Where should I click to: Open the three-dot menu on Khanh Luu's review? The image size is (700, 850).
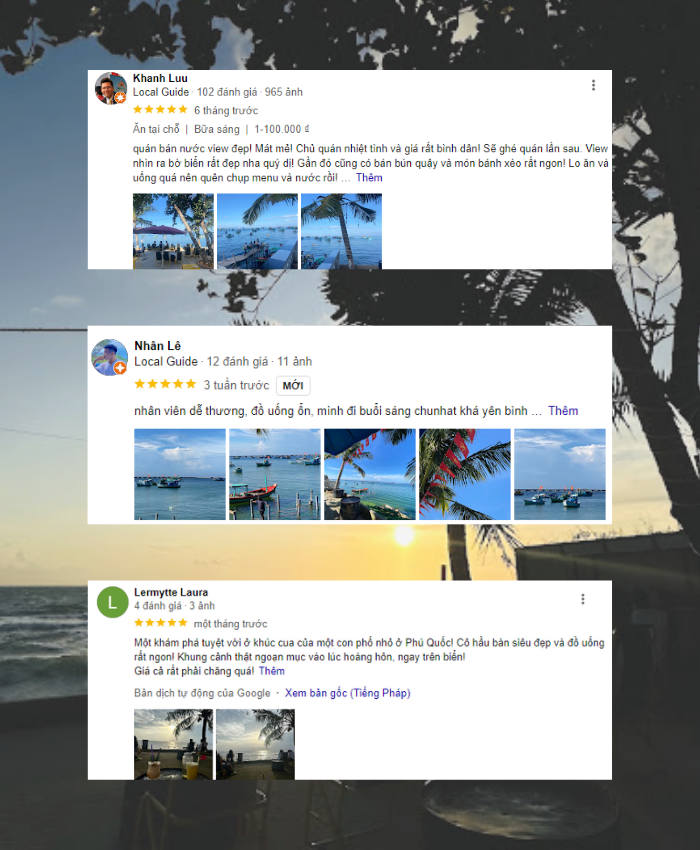click(593, 85)
